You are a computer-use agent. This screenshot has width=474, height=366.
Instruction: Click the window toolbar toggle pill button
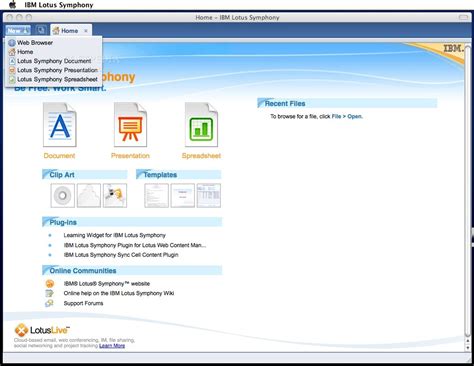pos(463,17)
